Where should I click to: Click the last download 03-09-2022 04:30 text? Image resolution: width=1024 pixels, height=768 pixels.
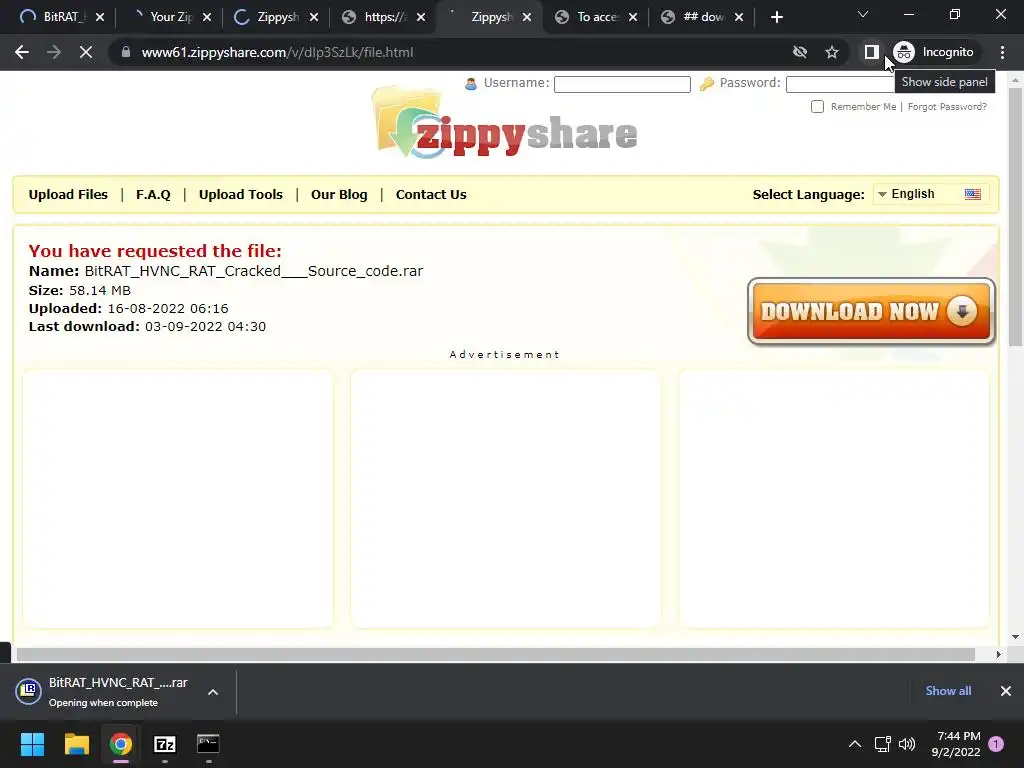click(205, 327)
